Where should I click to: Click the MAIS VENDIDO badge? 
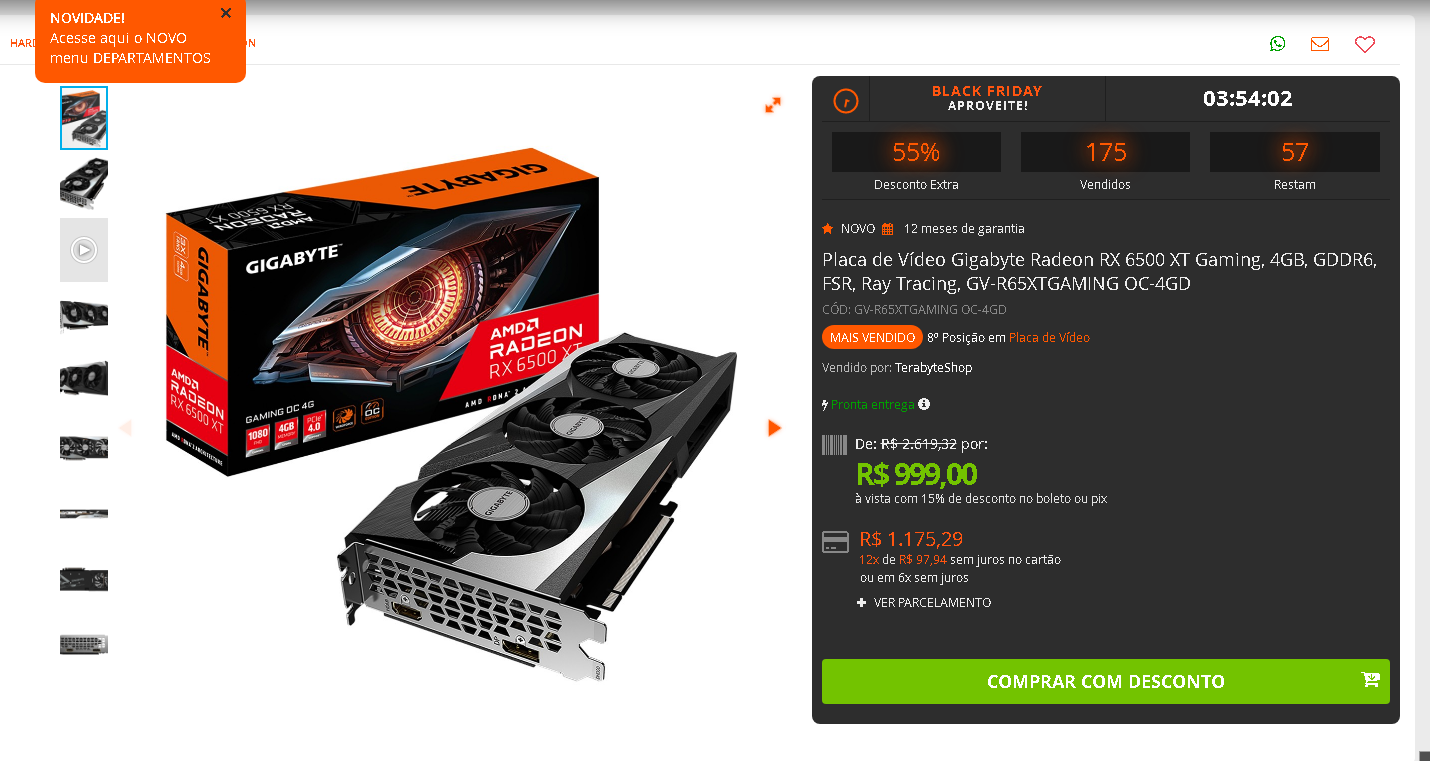(872, 338)
